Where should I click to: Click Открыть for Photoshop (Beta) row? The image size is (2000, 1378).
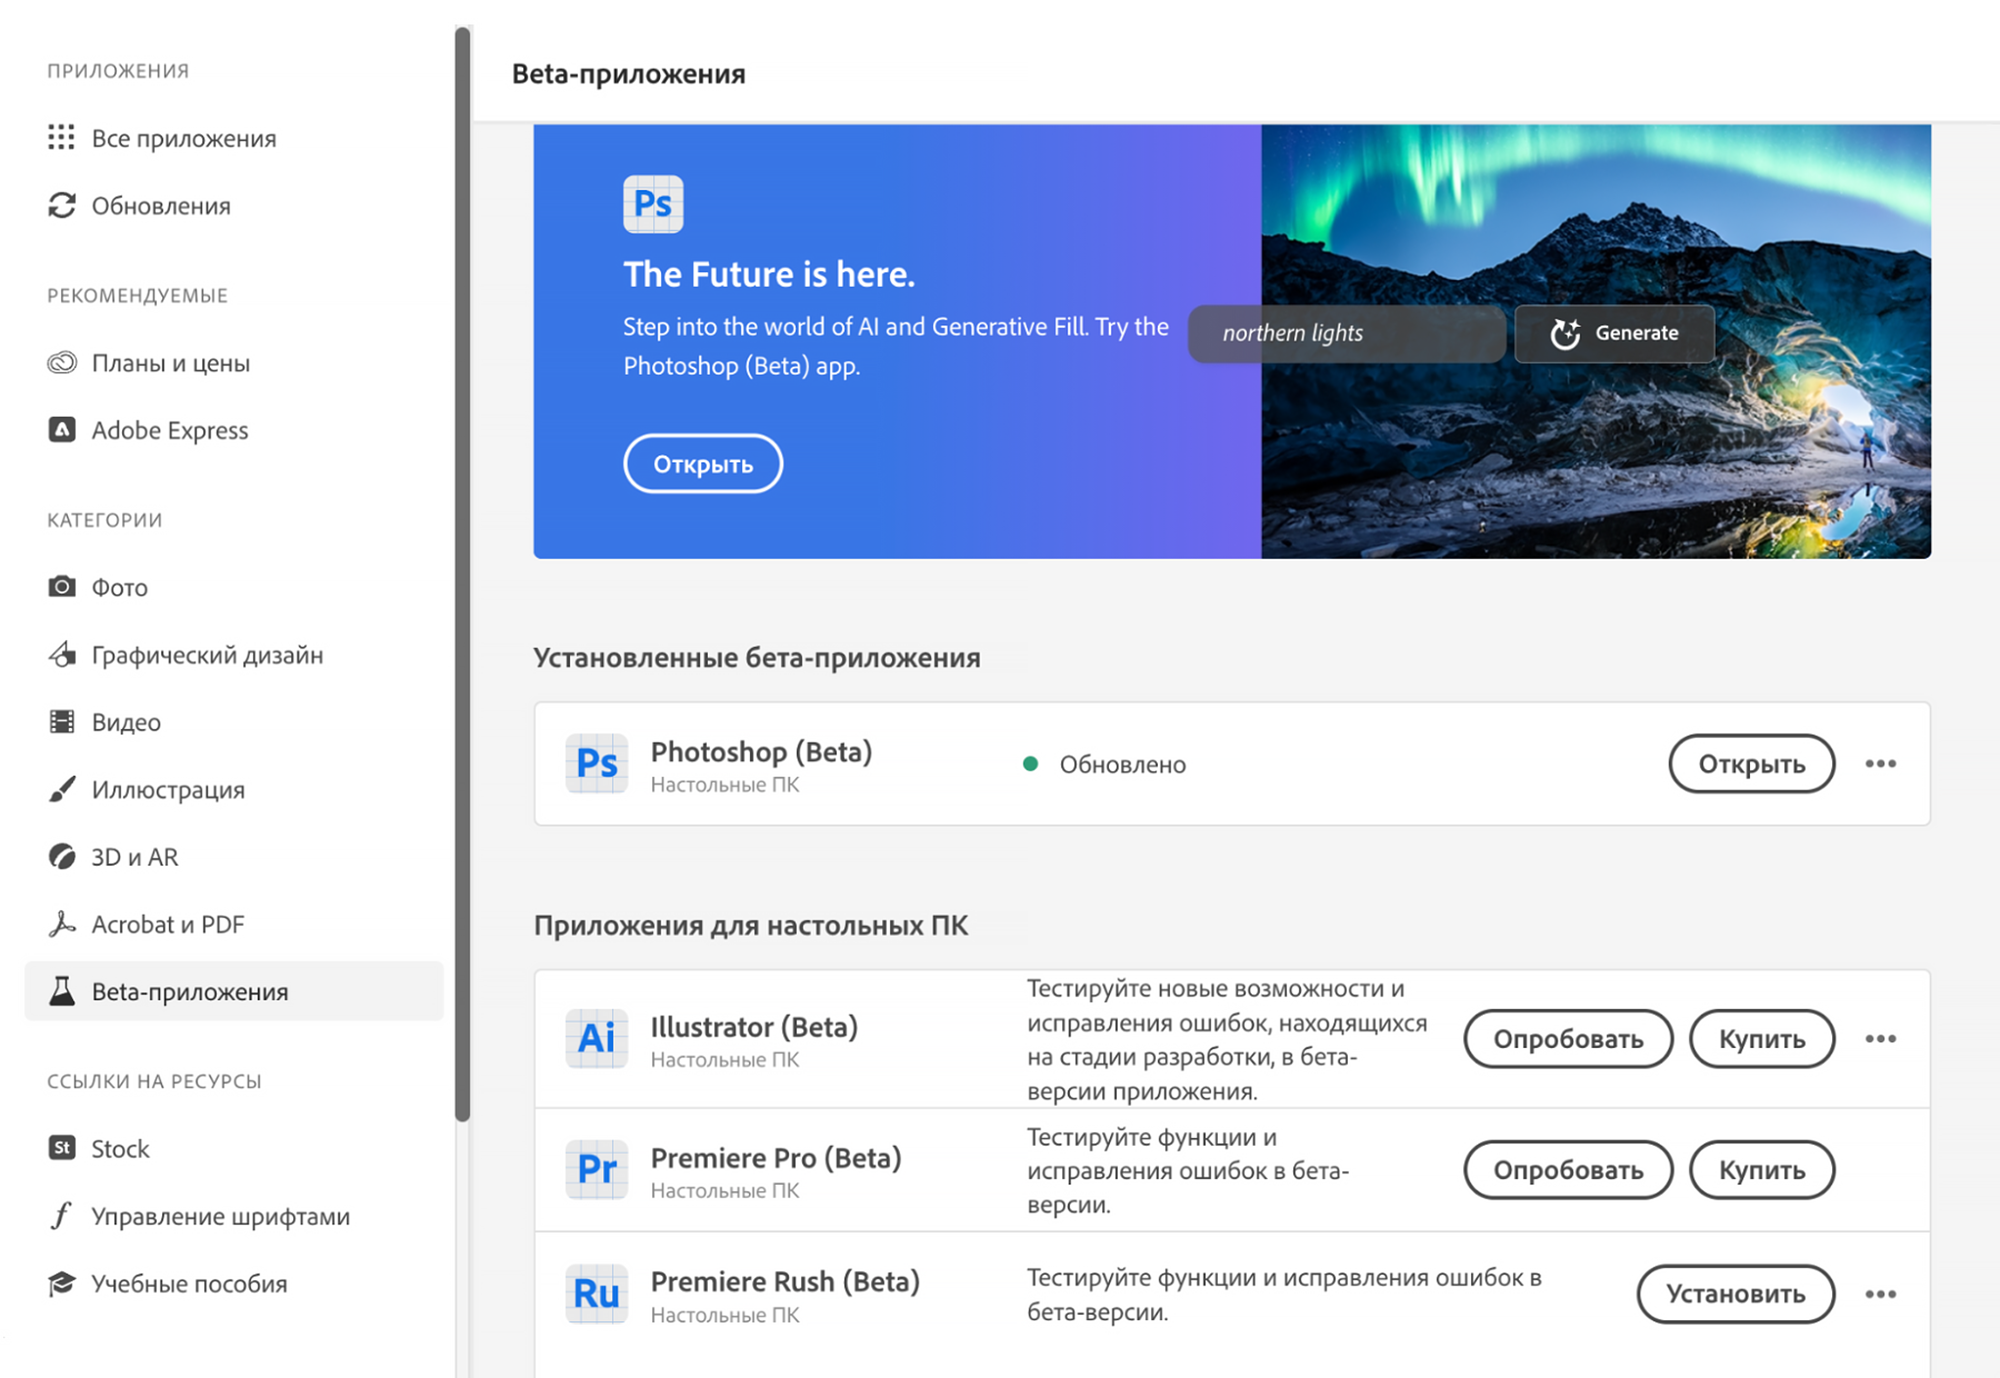pos(1751,764)
